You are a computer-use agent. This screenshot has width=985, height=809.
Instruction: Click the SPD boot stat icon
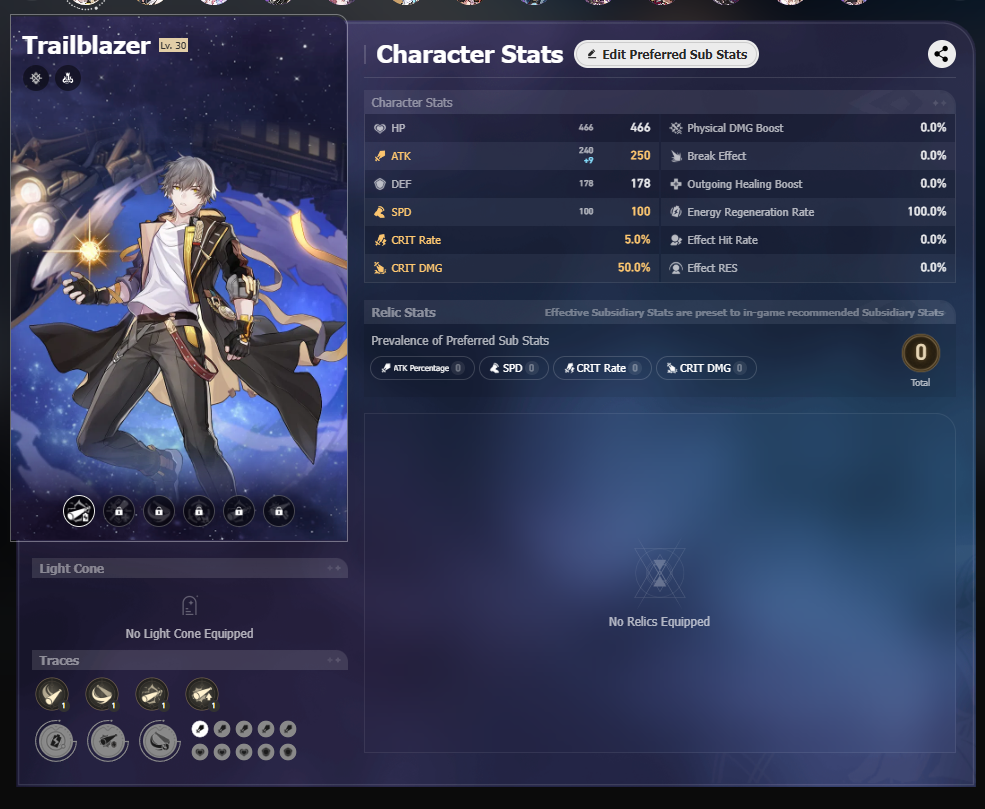pyautogui.click(x=379, y=212)
